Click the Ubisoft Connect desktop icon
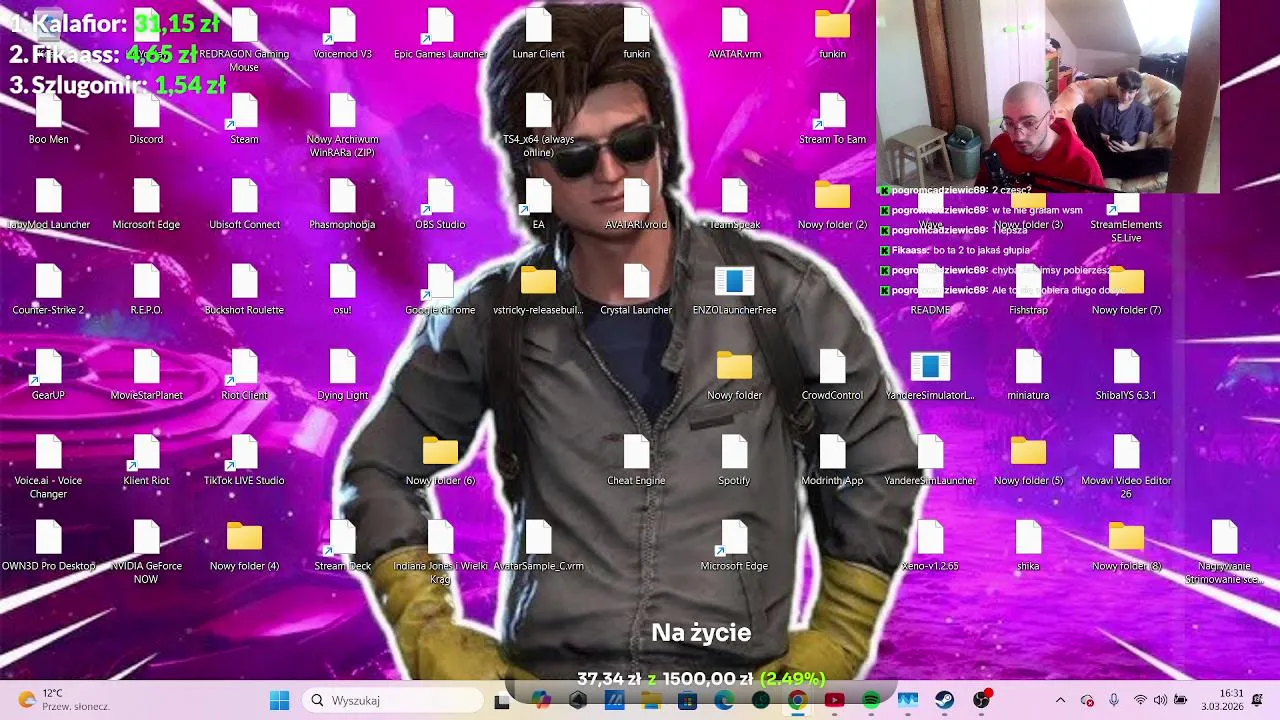 click(244, 204)
